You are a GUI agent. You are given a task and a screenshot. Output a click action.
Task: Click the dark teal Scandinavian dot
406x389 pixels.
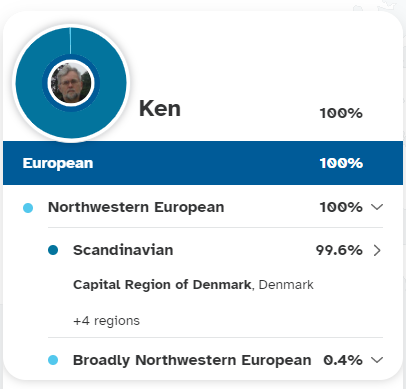coord(53,250)
